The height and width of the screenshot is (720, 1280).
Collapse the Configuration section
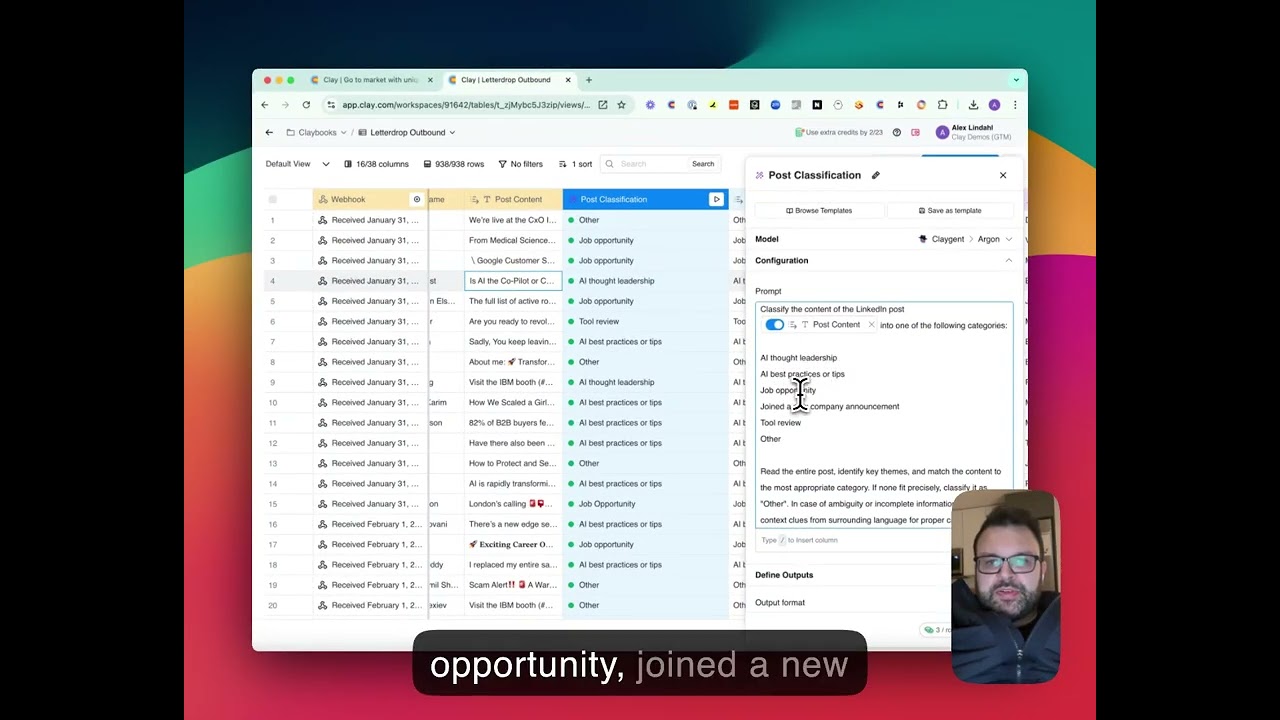[x=1008, y=261]
